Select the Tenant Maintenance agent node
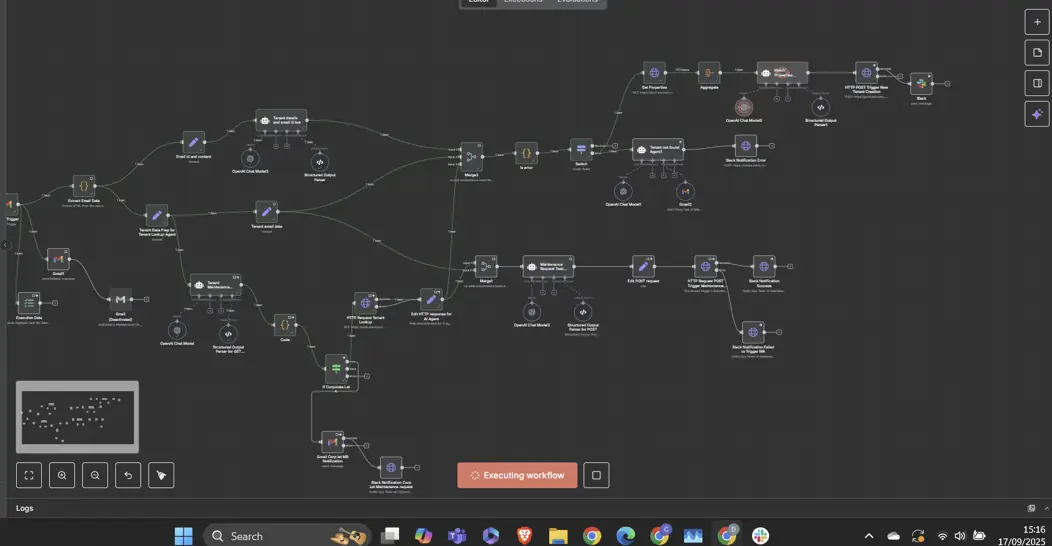Viewport: 1052px width, 546px height. pos(215,284)
